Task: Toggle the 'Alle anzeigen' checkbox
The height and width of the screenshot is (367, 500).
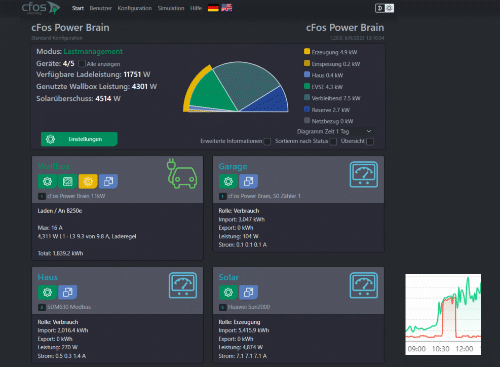Action: coord(82,63)
